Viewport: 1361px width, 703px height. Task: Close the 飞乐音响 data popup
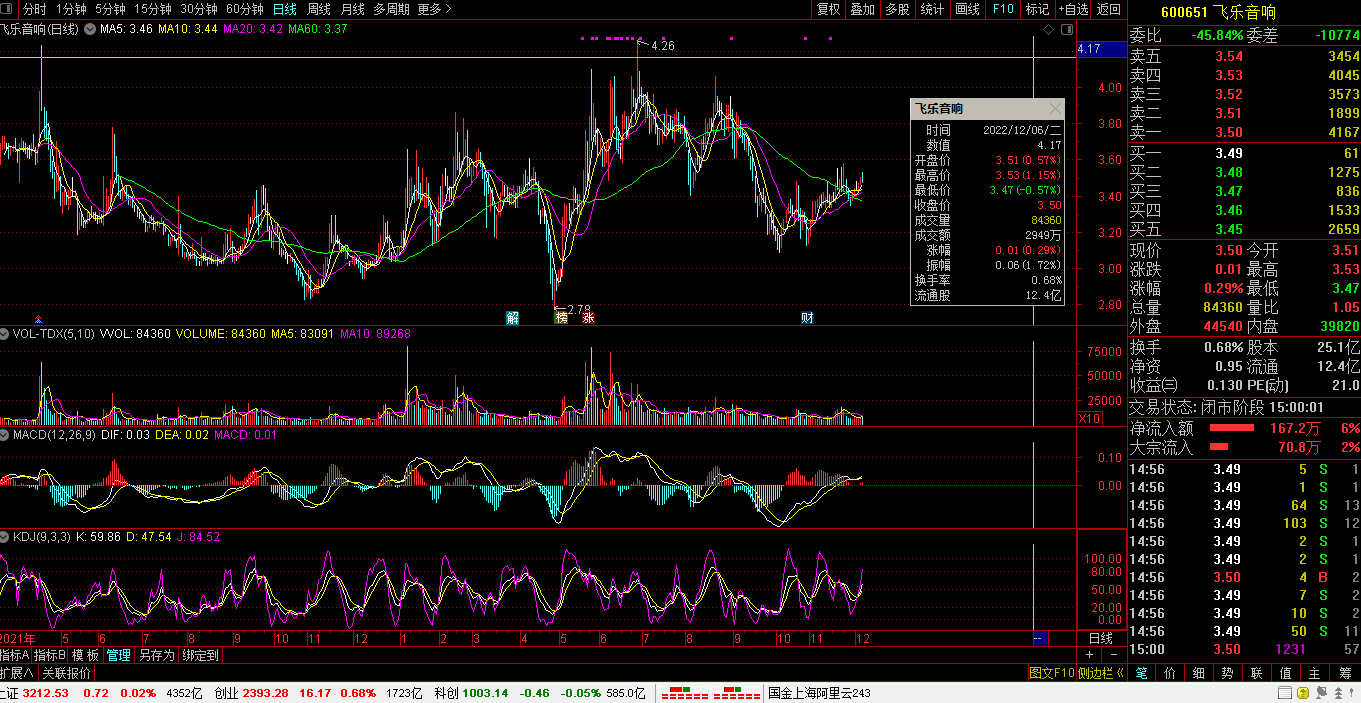1055,109
